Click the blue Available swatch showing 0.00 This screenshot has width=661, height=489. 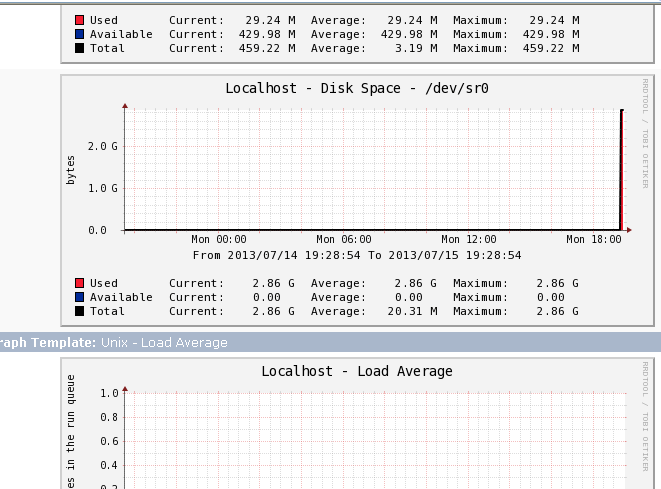point(79,297)
